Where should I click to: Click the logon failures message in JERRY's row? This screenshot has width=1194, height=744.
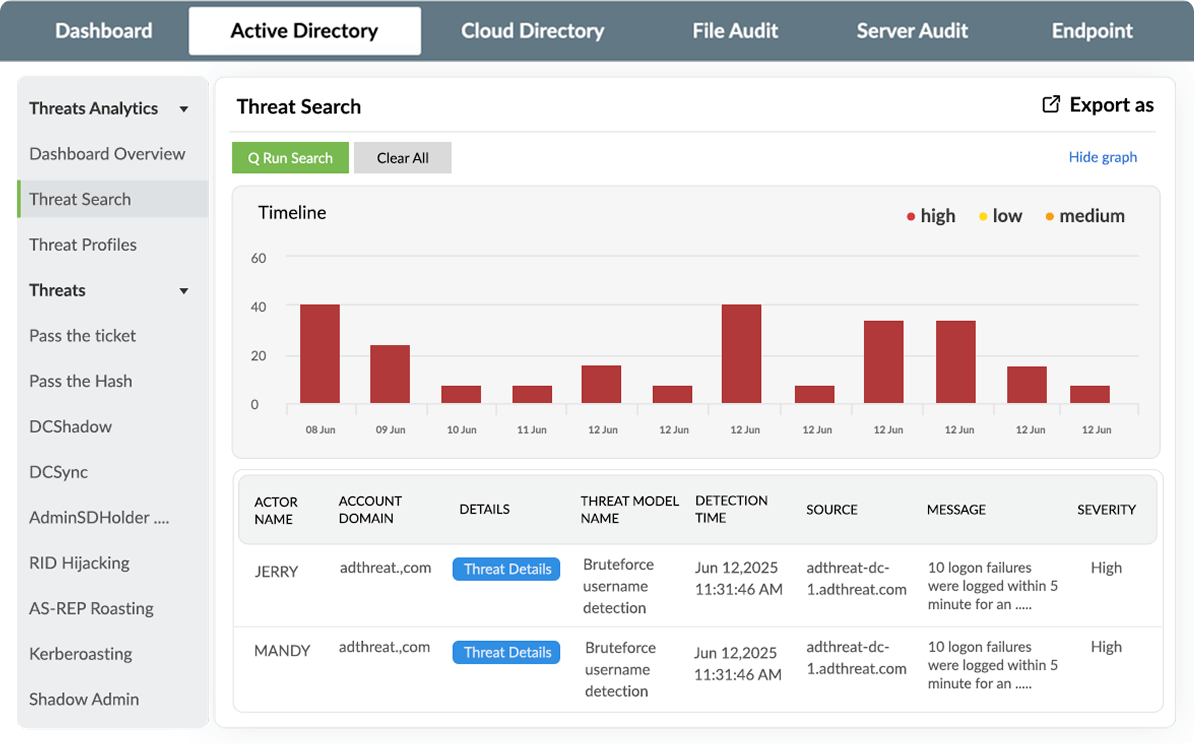tap(992, 586)
